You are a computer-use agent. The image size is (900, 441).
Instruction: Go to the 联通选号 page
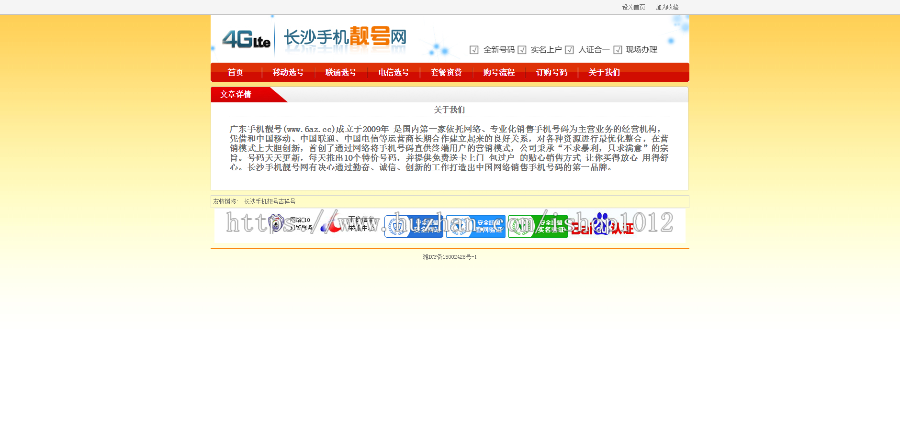[341, 72]
